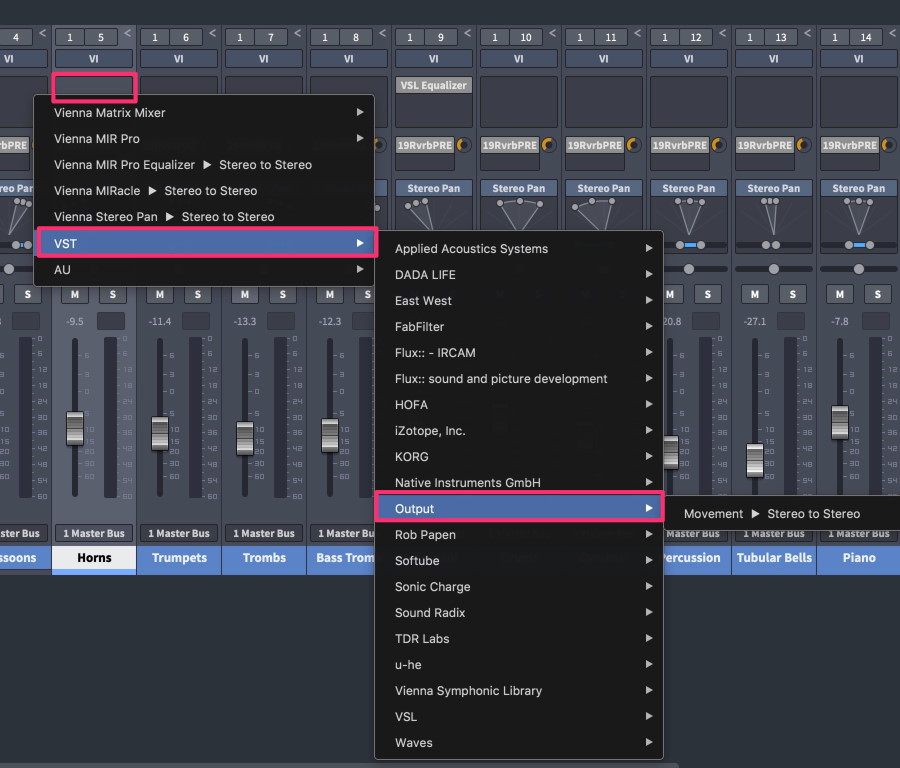This screenshot has height=768, width=900.
Task: Open the VSL Equalizer insert on channel 9
Action: point(433,85)
